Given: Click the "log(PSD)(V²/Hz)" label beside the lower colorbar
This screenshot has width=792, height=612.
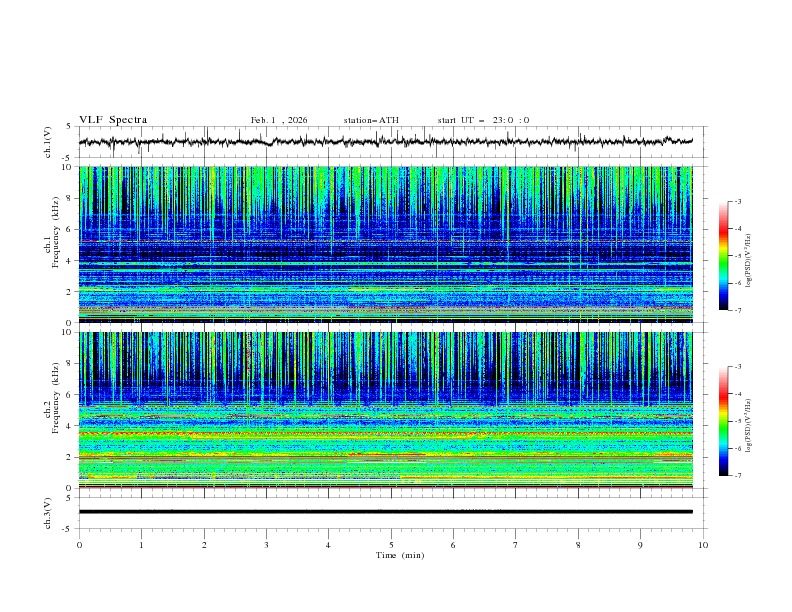Looking at the screenshot, I should click(x=749, y=425).
